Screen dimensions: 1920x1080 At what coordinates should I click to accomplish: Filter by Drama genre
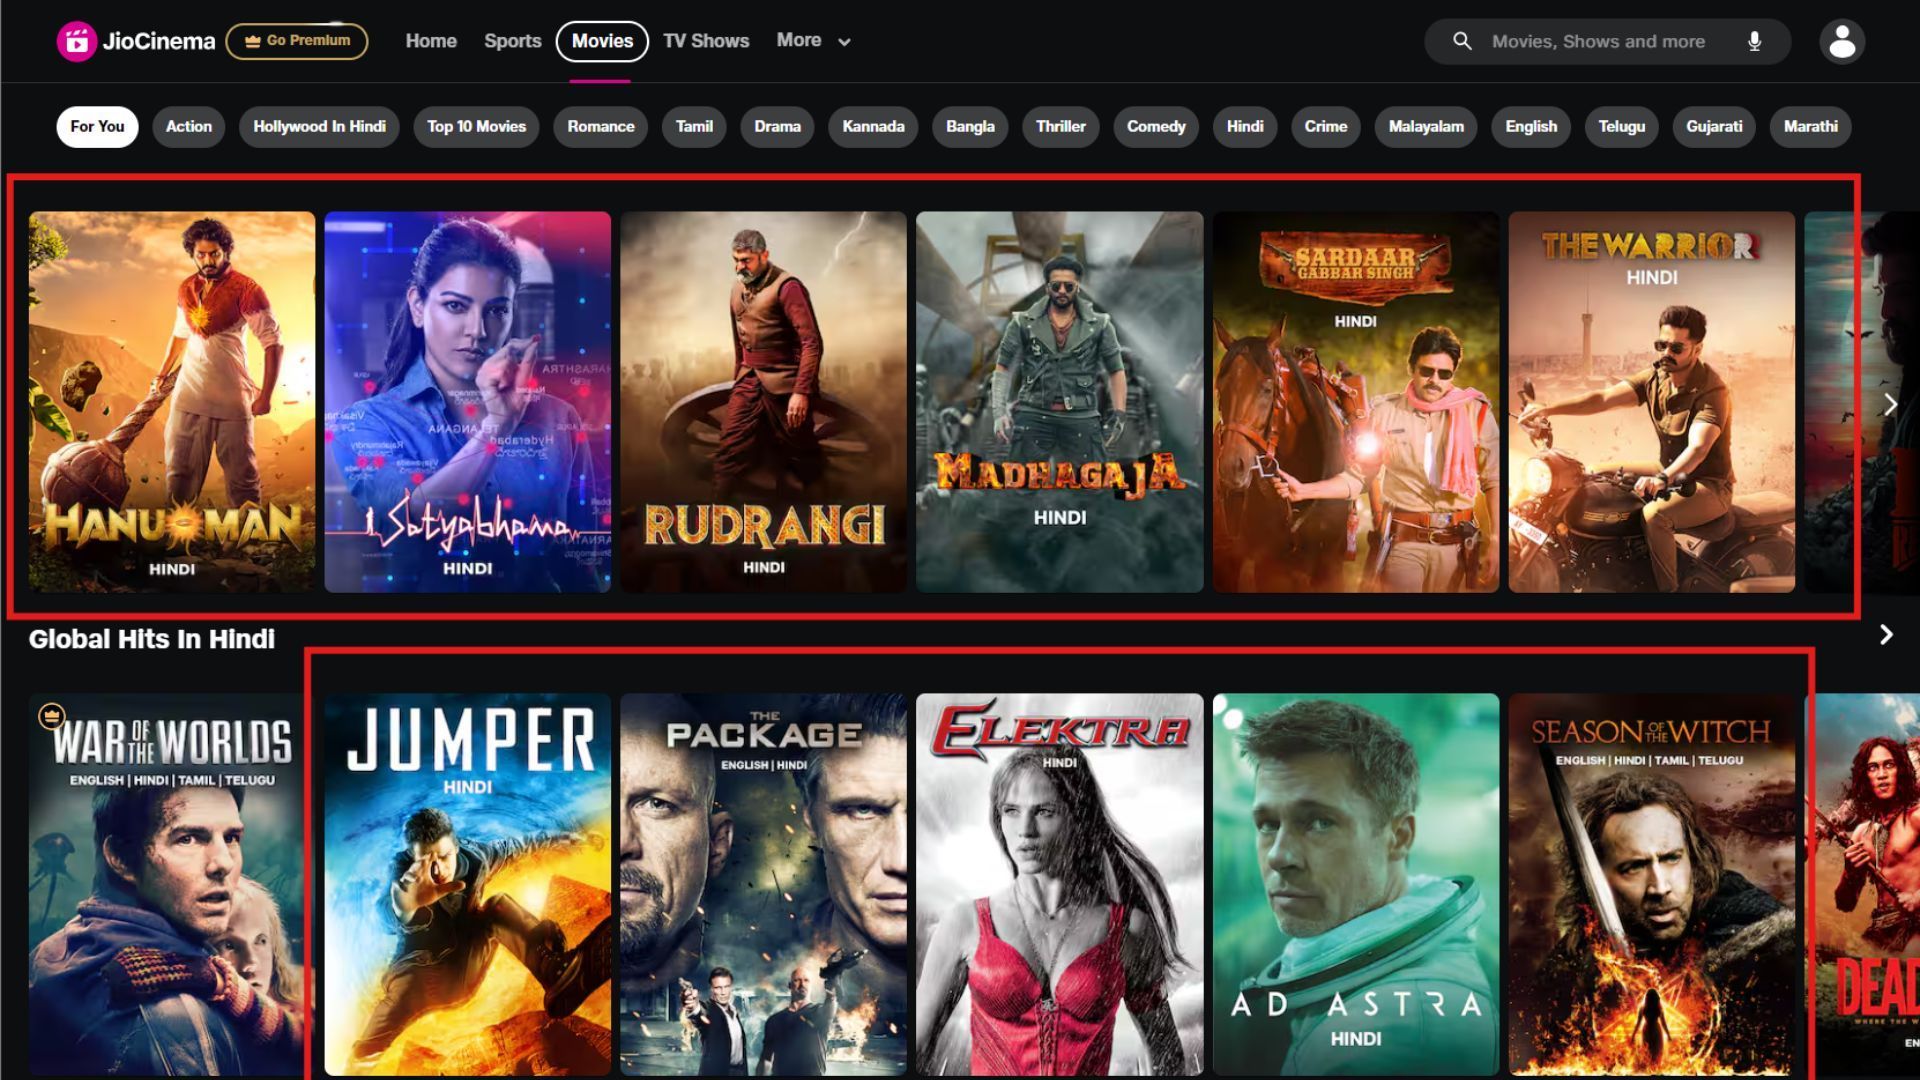(x=777, y=127)
